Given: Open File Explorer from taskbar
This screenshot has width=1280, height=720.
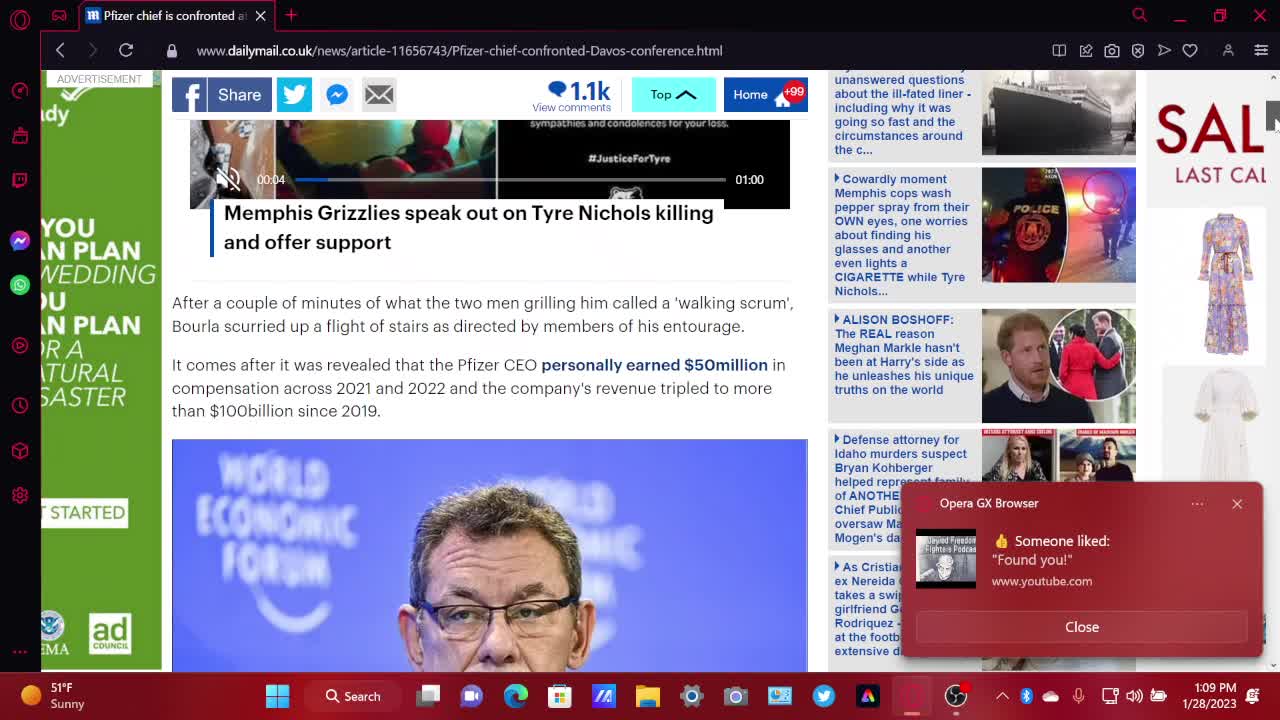Looking at the screenshot, I should 648,696.
